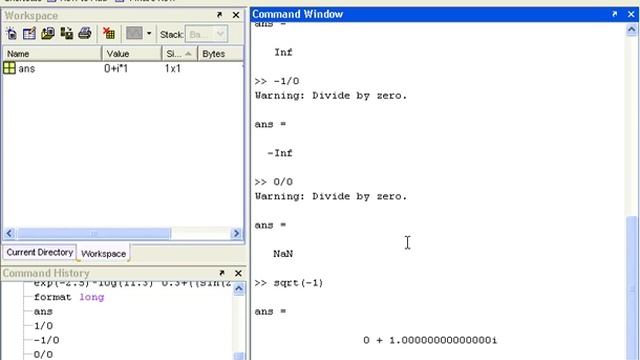Select '-1/0' entry in Command History
Viewport: 640px width, 360px height.
click(x=46, y=340)
